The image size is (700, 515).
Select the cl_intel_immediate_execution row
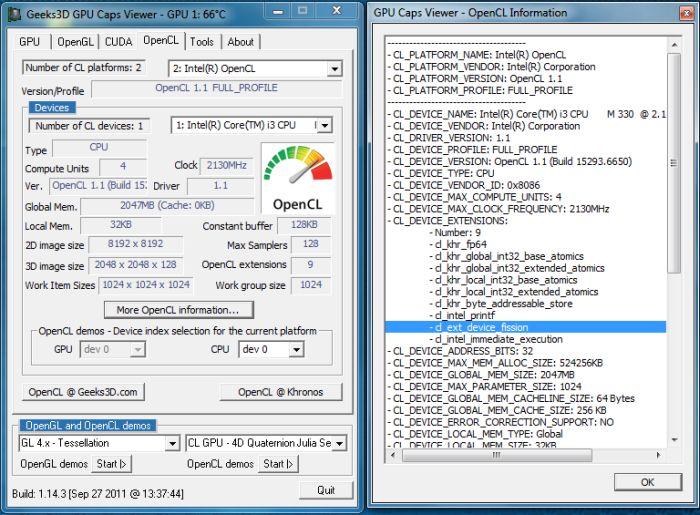[x=496, y=339]
